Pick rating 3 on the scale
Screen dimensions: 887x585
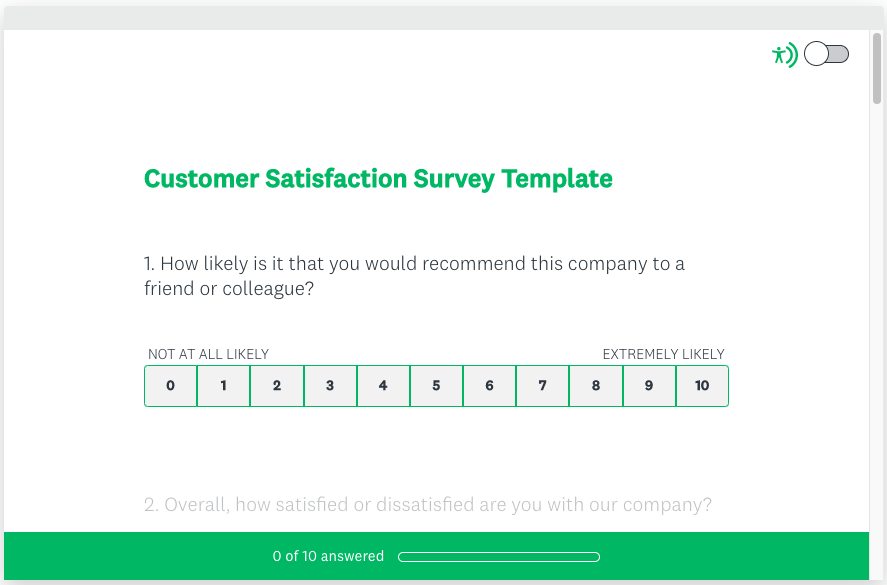tap(330, 386)
